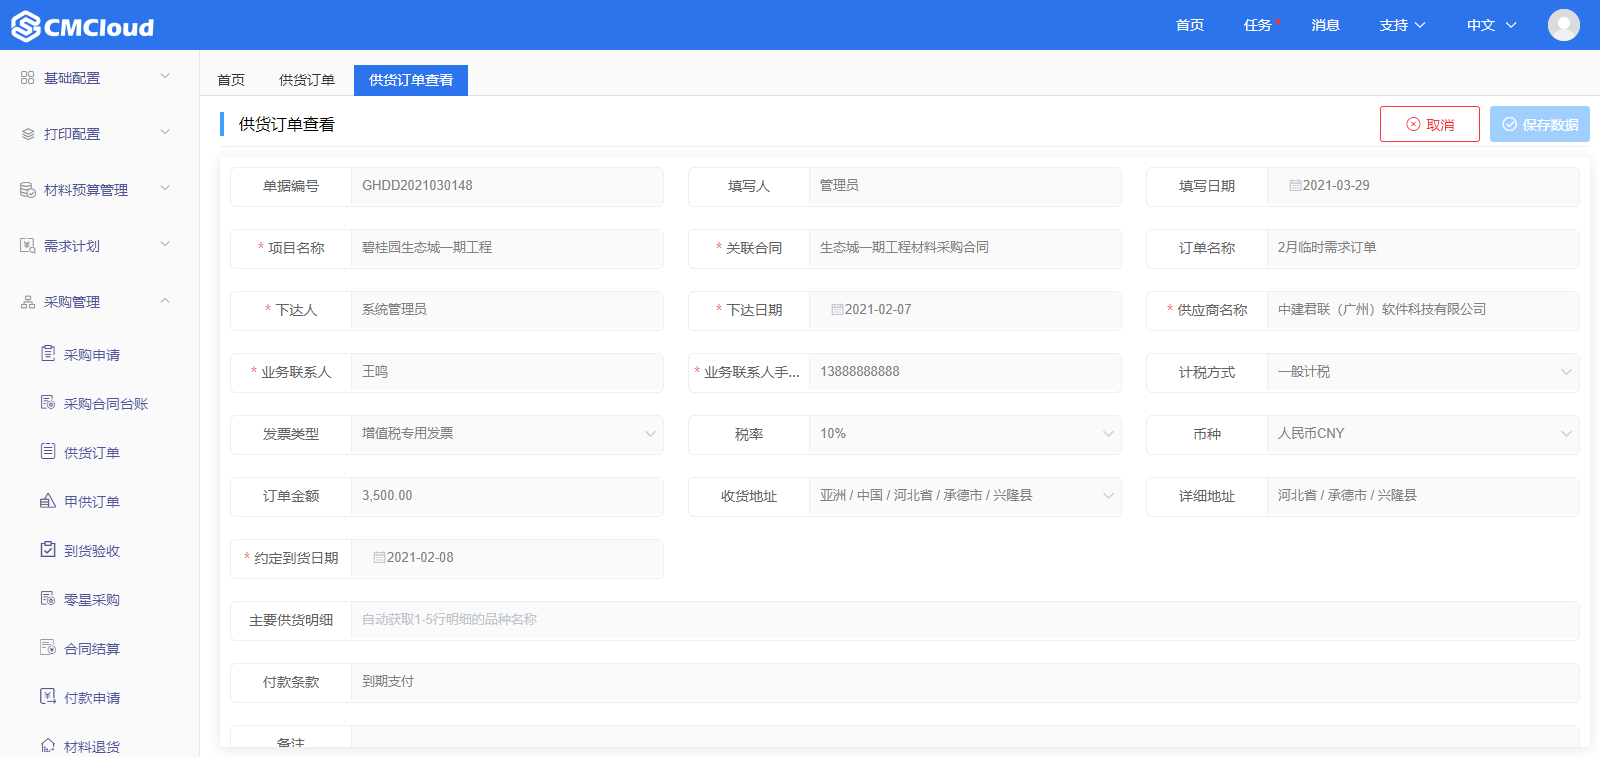Click the 业务联系人 field 王鸣
This screenshot has height=757, width=1600.
pos(507,372)
